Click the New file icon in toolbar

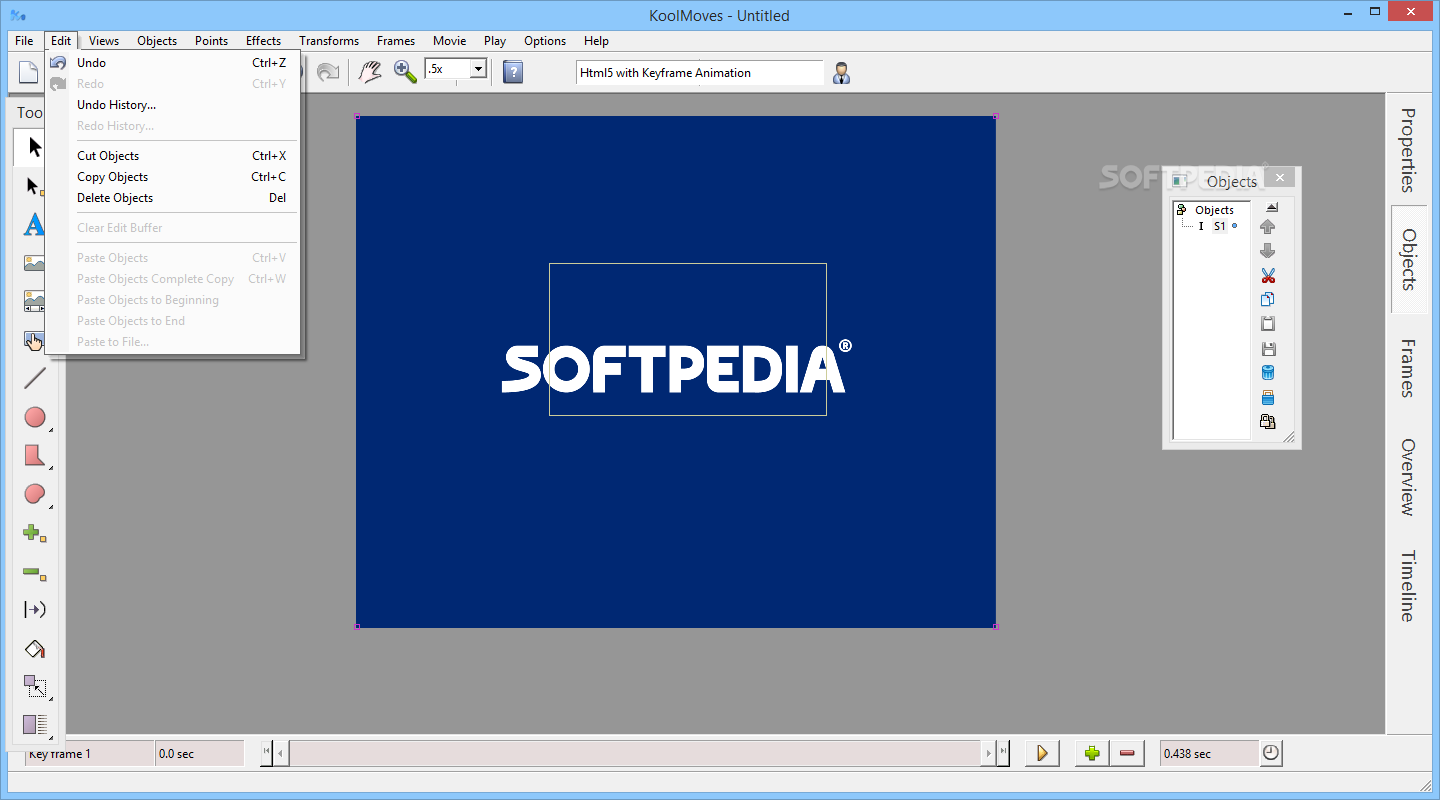[29, 72]
